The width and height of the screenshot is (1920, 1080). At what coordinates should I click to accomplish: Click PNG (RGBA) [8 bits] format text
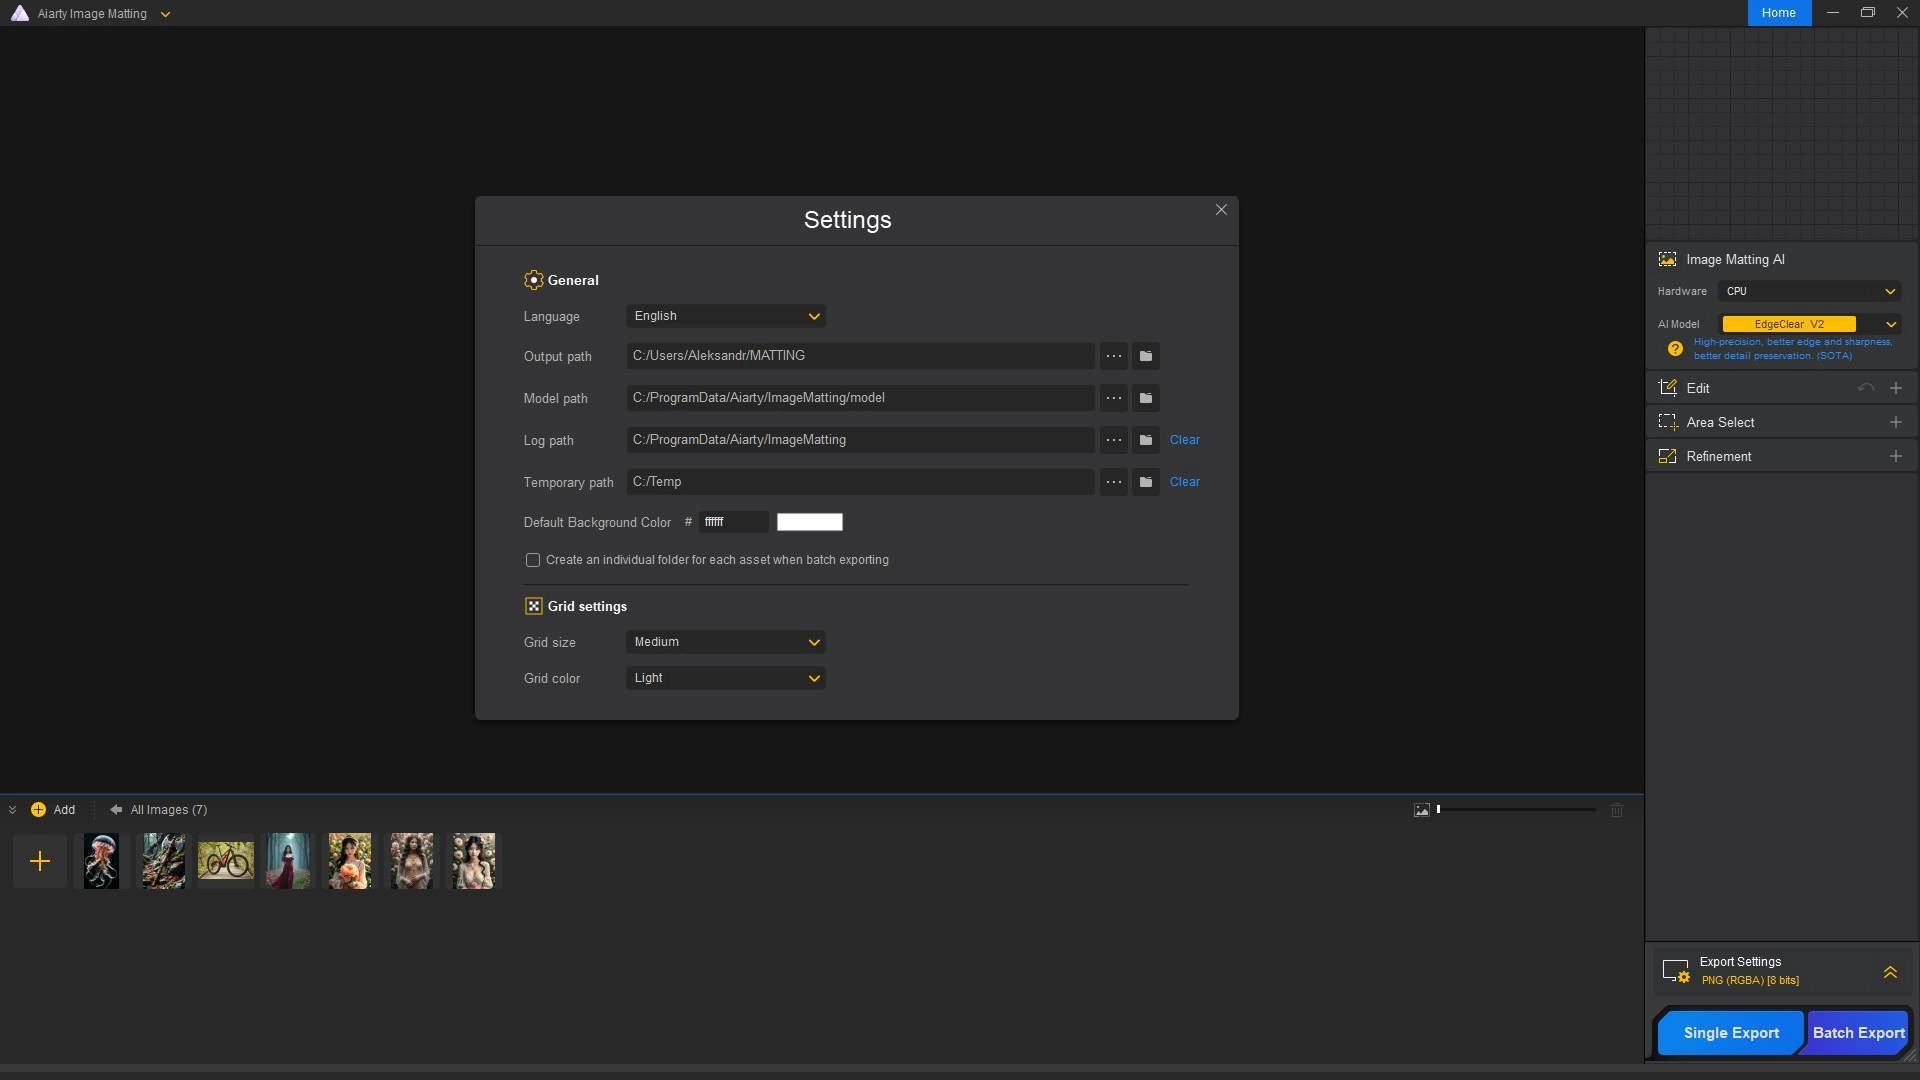1750,981
